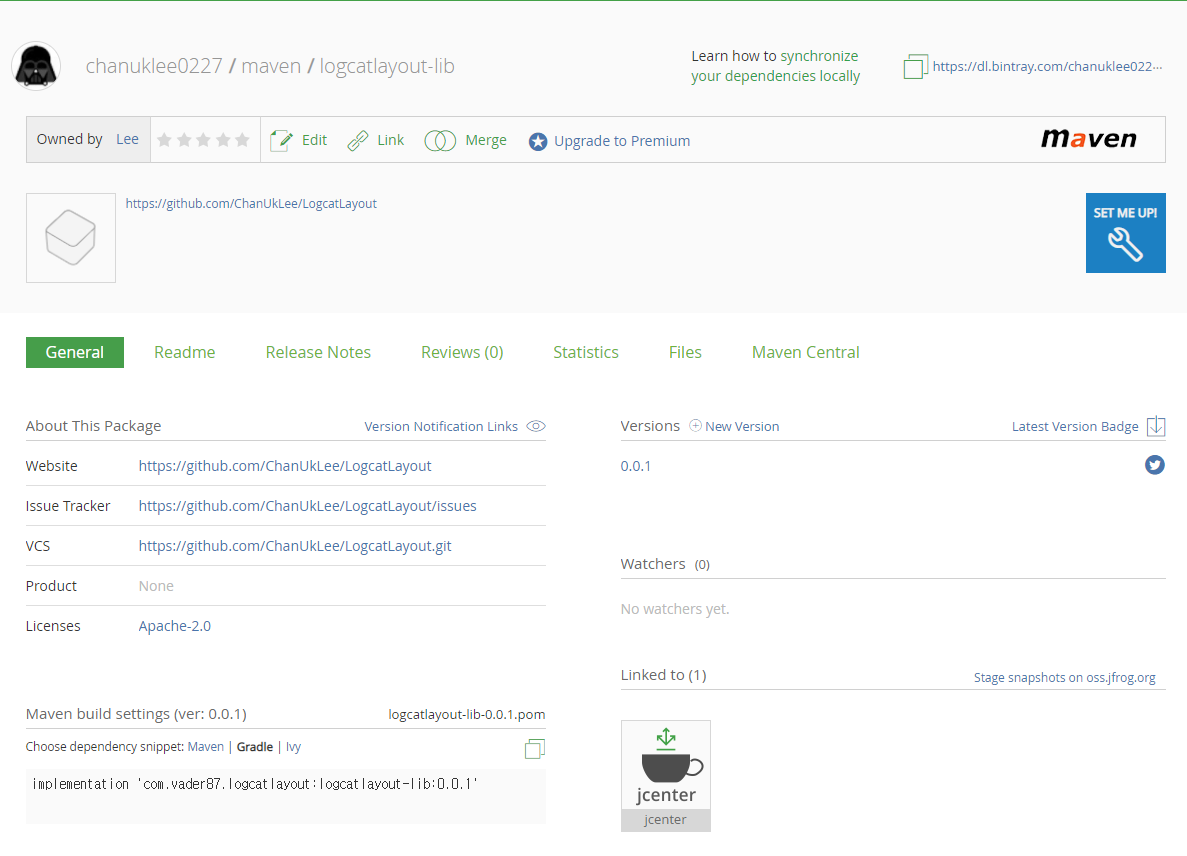Screen dimensions: 1187x856
Task: Open Stage snapshots on oss.jfrog.org link
Action: (1064, 677)
